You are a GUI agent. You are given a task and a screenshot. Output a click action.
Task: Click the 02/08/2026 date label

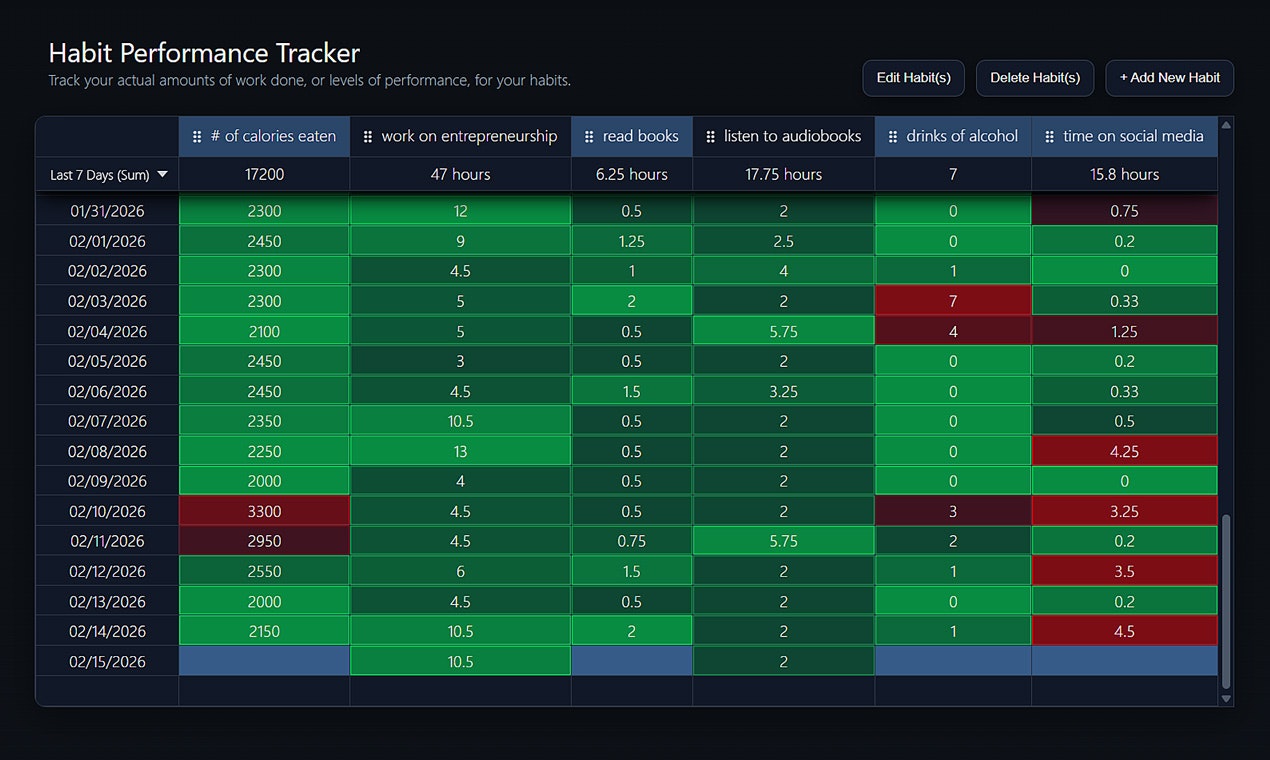(x=106, y=450)
